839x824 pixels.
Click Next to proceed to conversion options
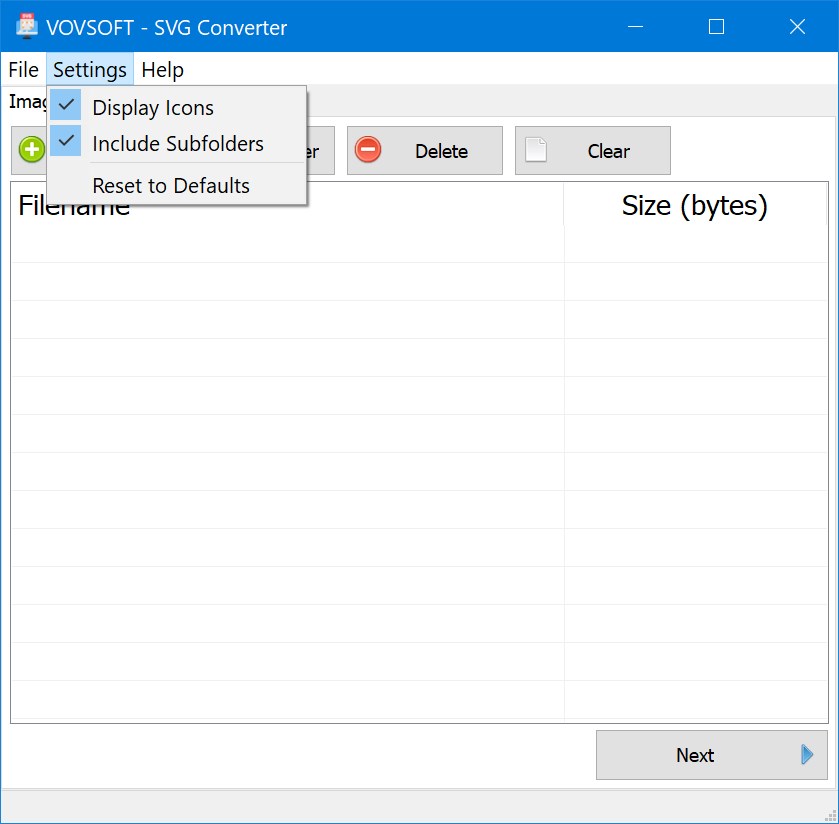(695, 755)
